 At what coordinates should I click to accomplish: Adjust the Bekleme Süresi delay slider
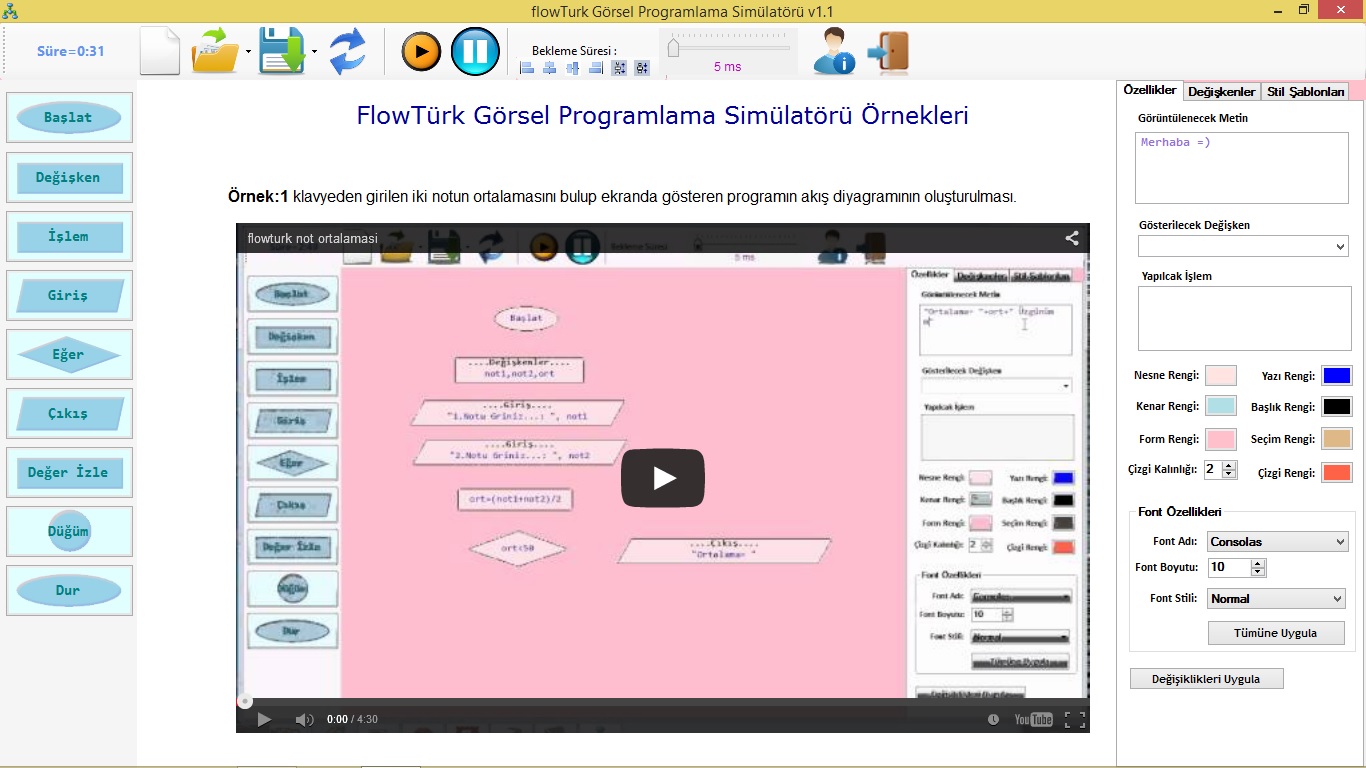pyautogui.click(x=728, y=47)
